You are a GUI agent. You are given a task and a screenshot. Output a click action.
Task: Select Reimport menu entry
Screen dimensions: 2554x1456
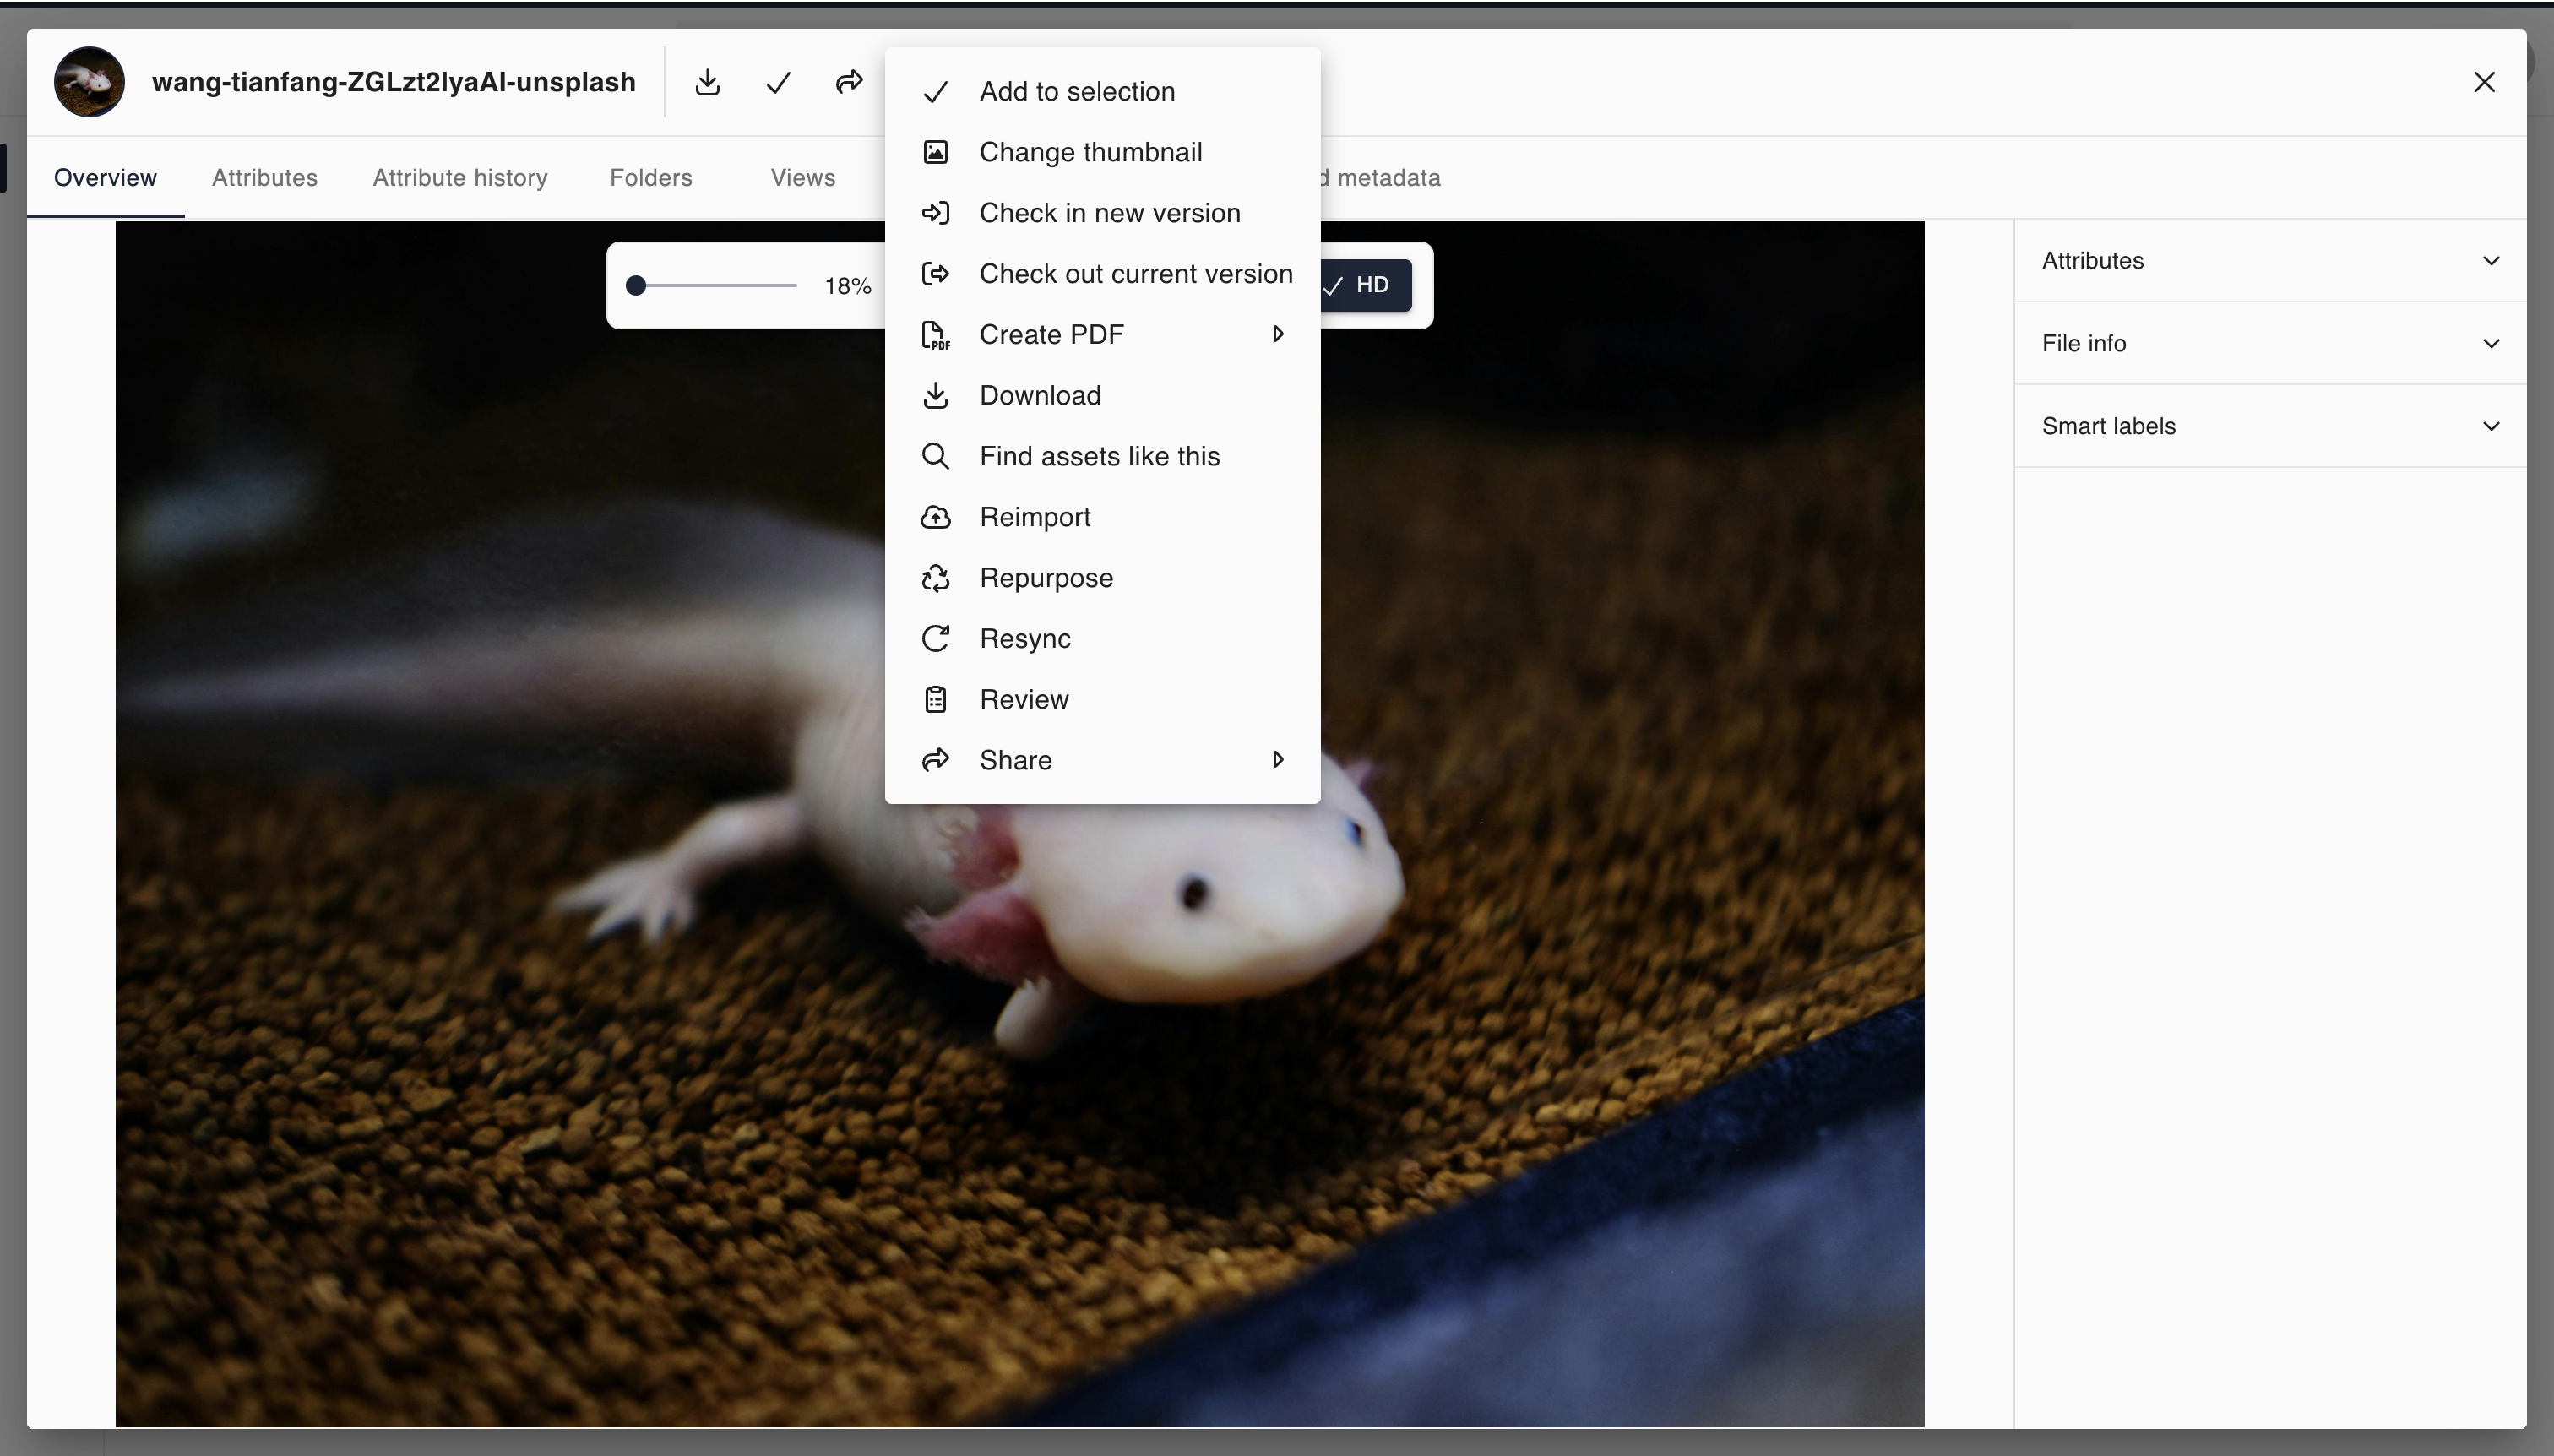point(1102,517)
